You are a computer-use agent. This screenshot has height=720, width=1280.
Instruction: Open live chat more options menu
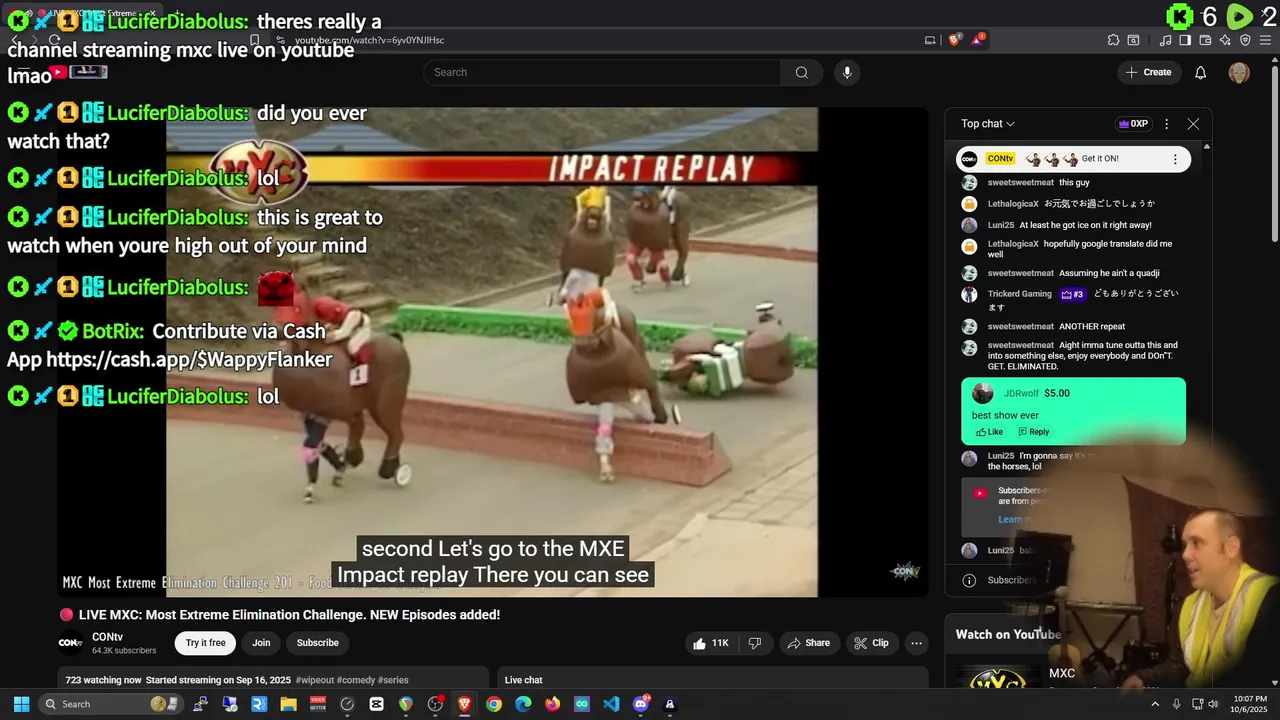(x=1166, y=124)
